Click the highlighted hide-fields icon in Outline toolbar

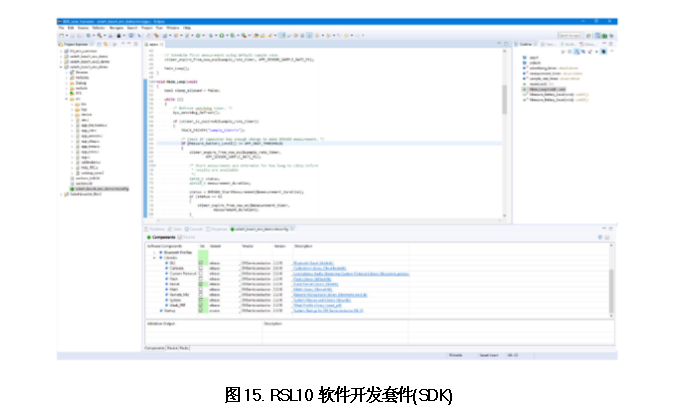[577, 52]
